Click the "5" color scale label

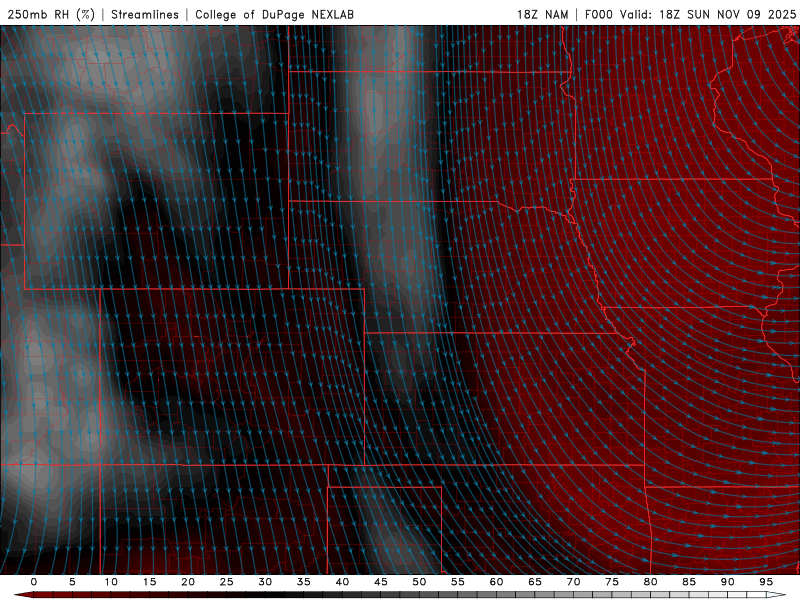pyautogui.click(x=72, y=582)
